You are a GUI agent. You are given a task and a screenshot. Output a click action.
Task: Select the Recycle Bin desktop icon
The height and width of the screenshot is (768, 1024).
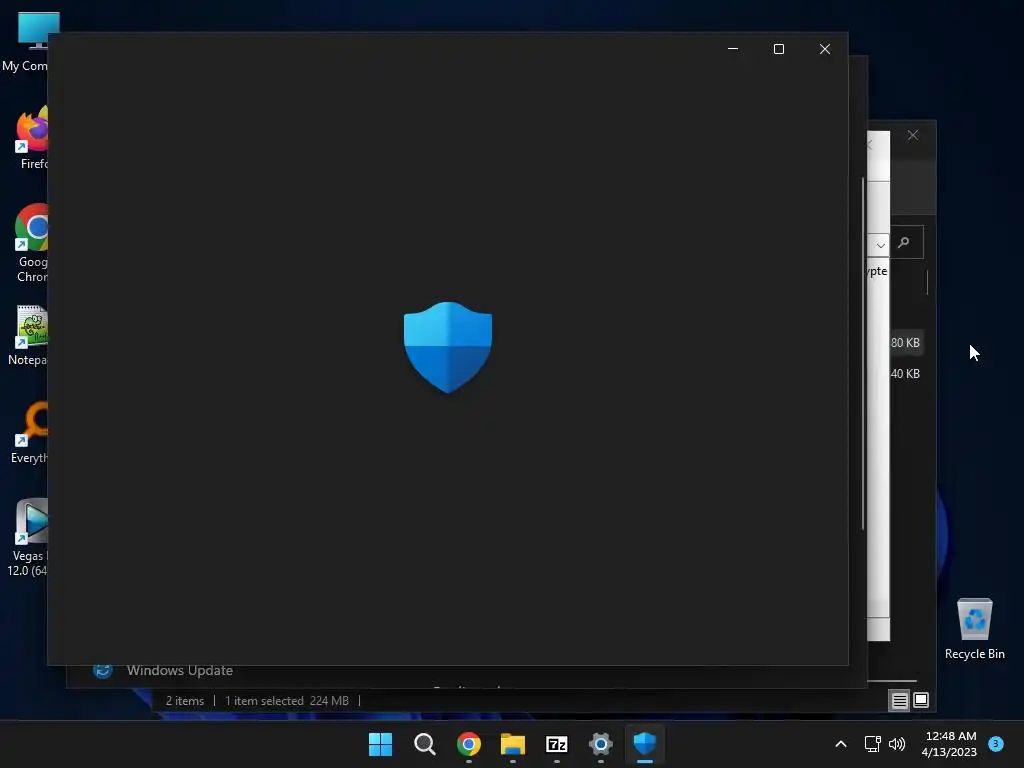tap(974, 628)
